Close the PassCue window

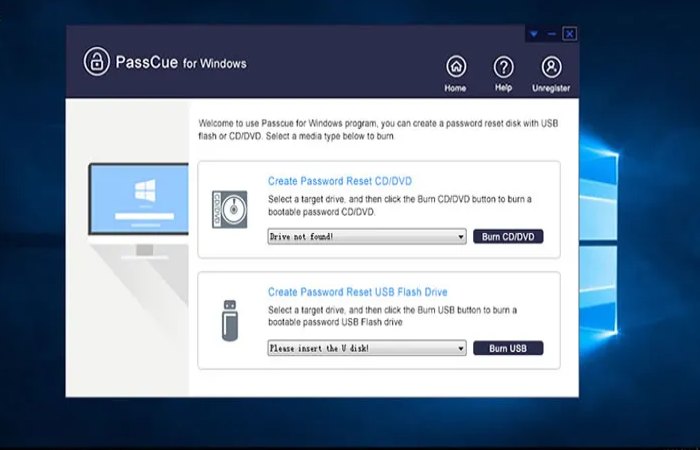point(570,34)
